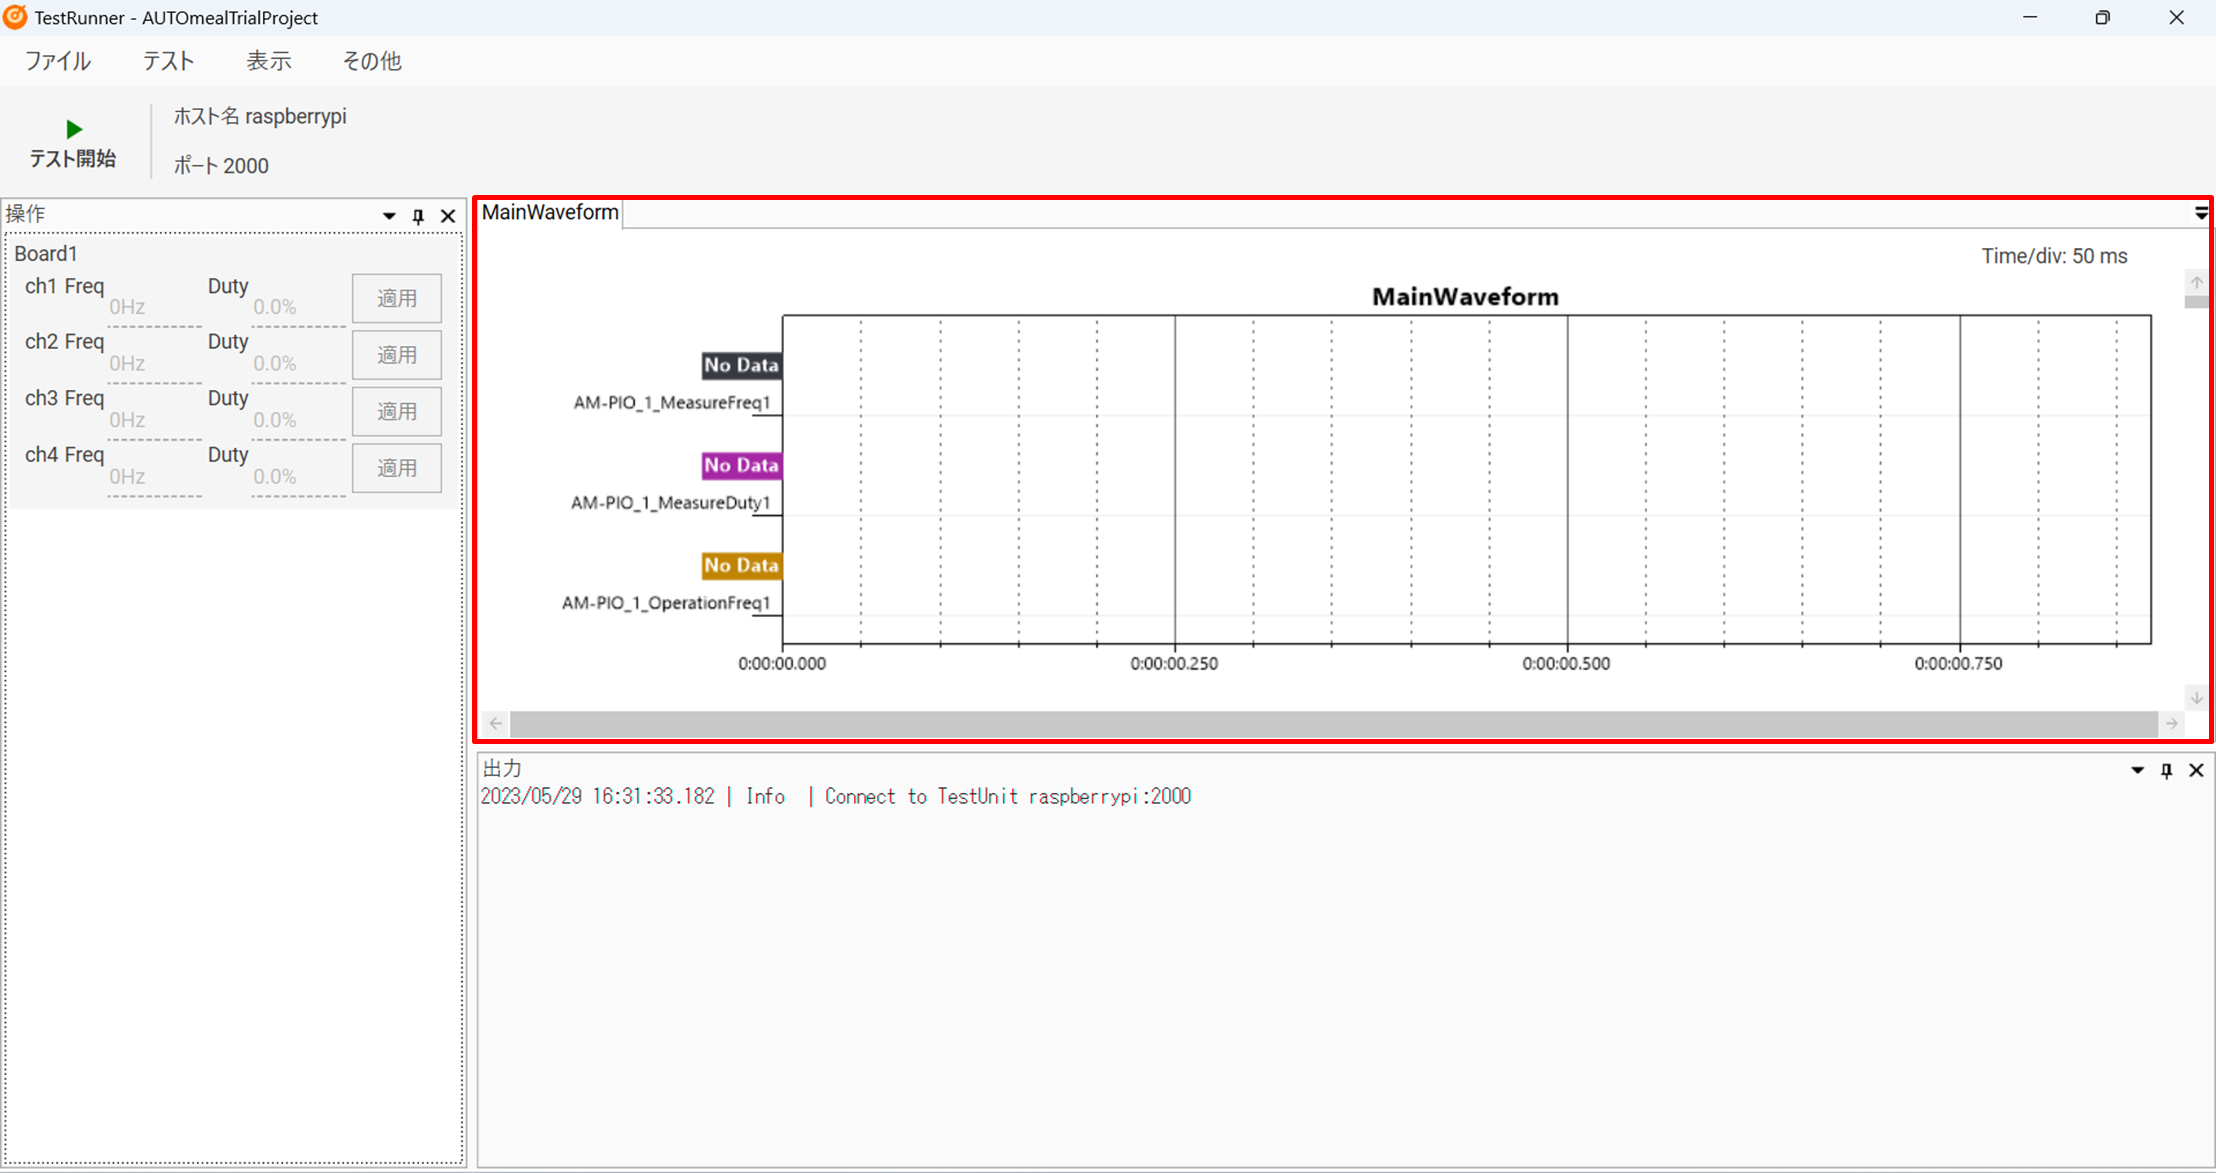Open the ファイル menu

[57, 61]
